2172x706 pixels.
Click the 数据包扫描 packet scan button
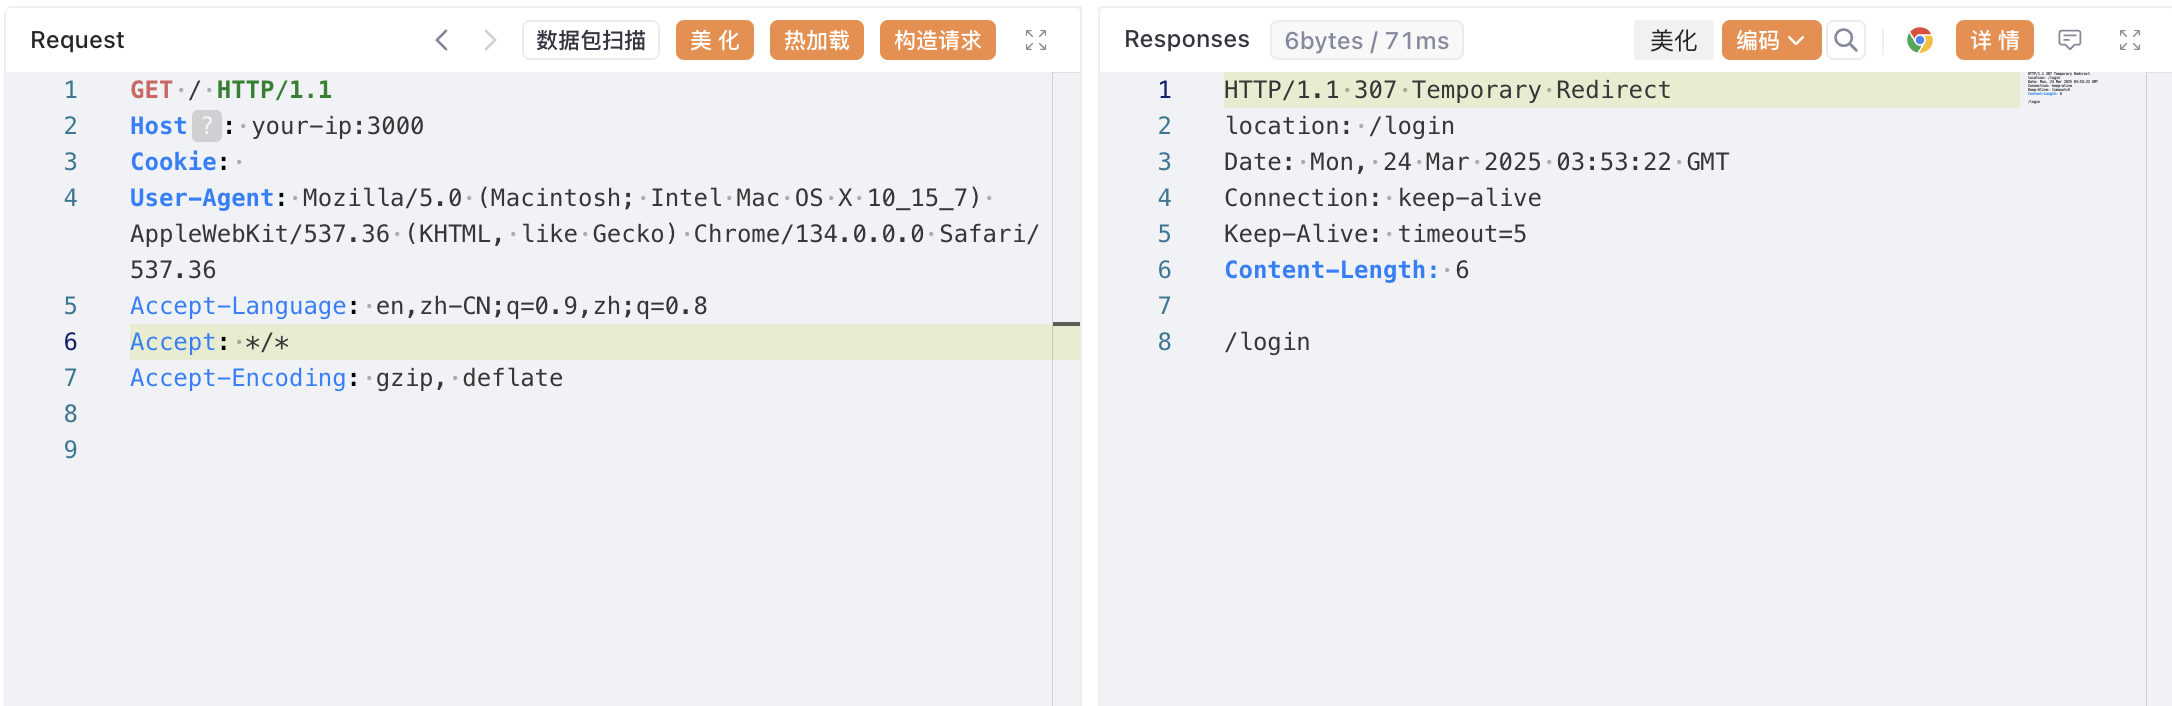(590, 40)
